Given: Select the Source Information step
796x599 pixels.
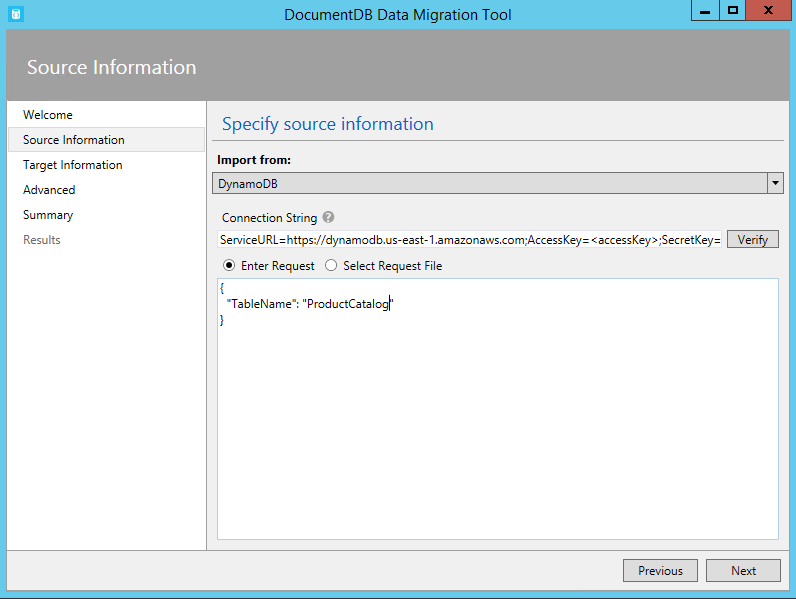Looking at the screenshot, I should [107, 140].
